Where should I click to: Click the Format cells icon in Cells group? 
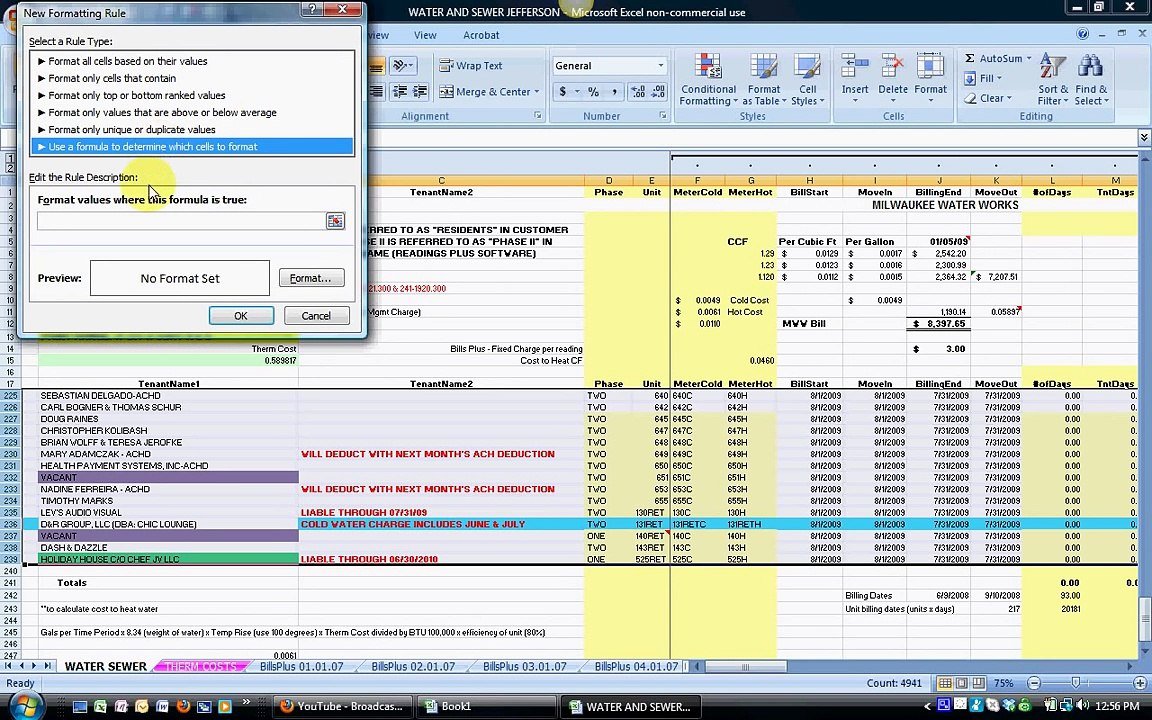(930, 66)
